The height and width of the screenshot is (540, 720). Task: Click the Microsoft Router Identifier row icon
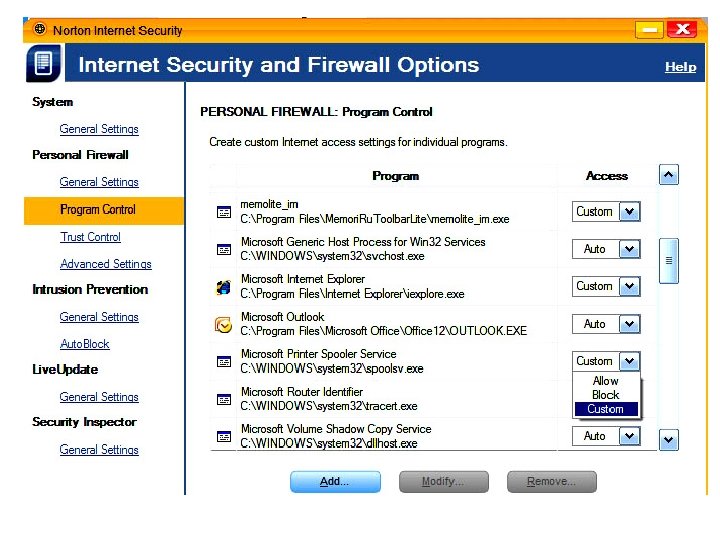(224, 400)
